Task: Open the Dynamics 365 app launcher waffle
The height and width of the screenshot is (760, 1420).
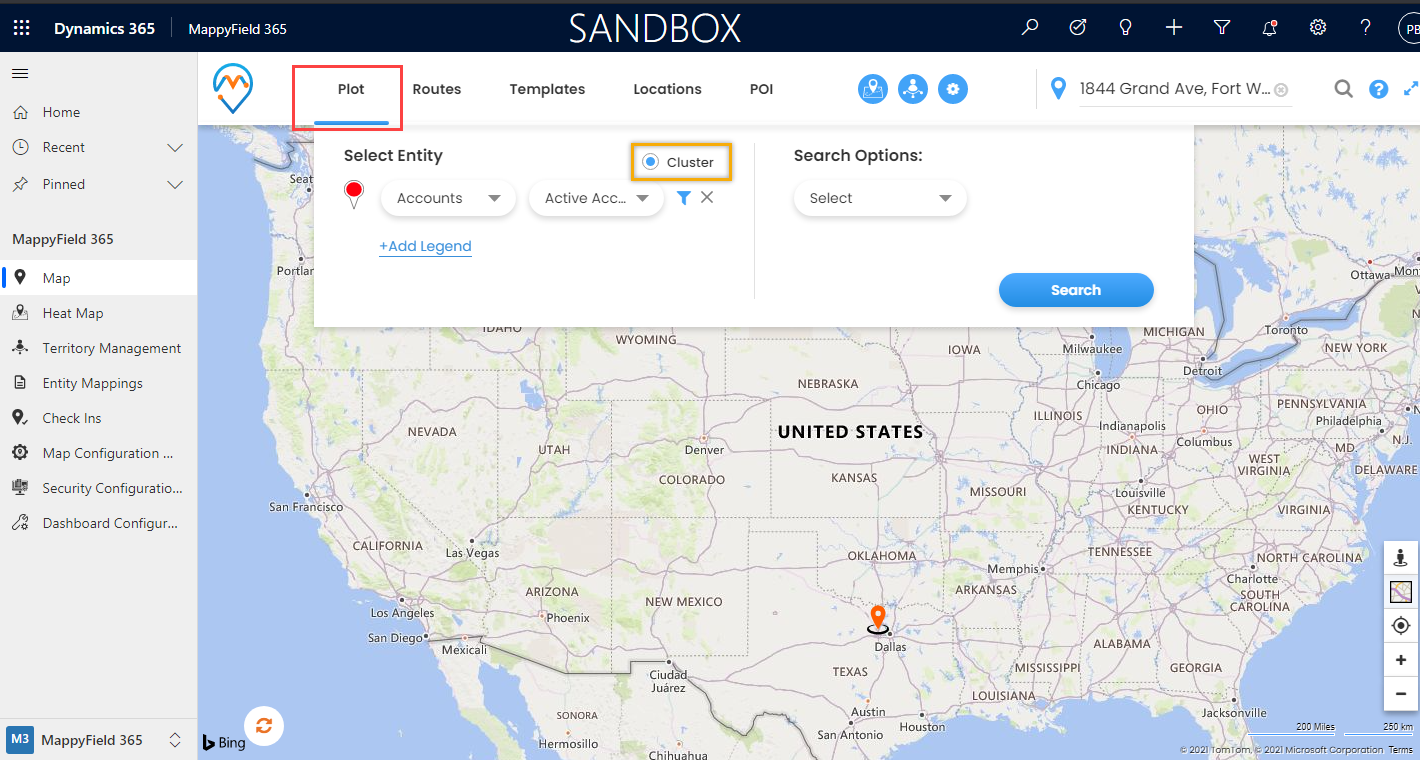Action: pos(21,28)
